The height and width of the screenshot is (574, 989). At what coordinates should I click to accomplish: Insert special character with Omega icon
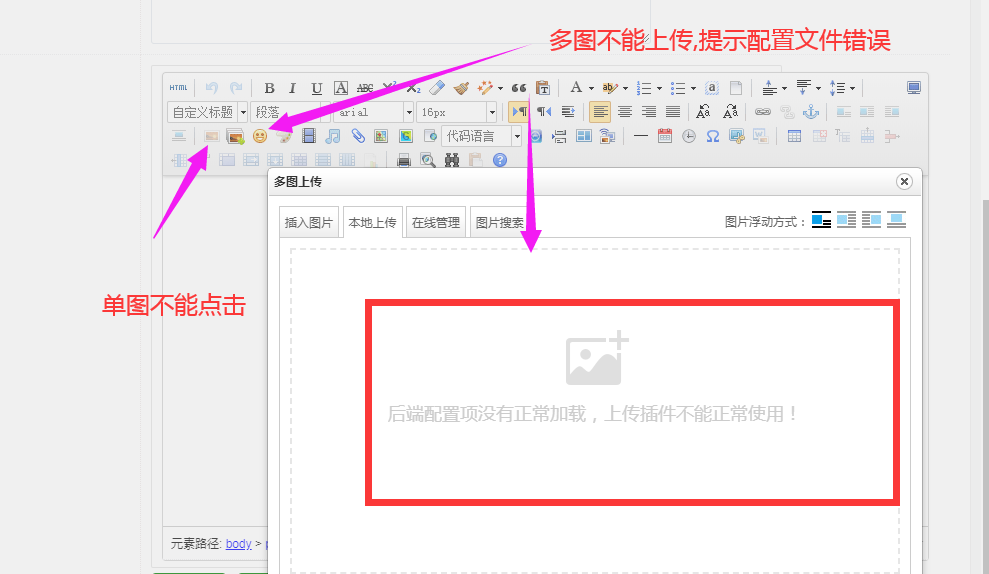pos(713,136)
